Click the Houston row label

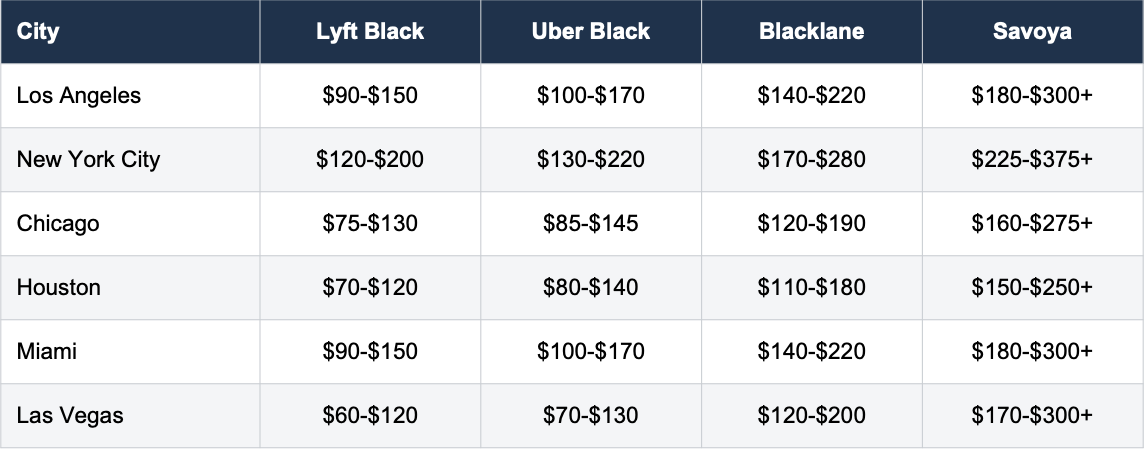pos(59,288)
